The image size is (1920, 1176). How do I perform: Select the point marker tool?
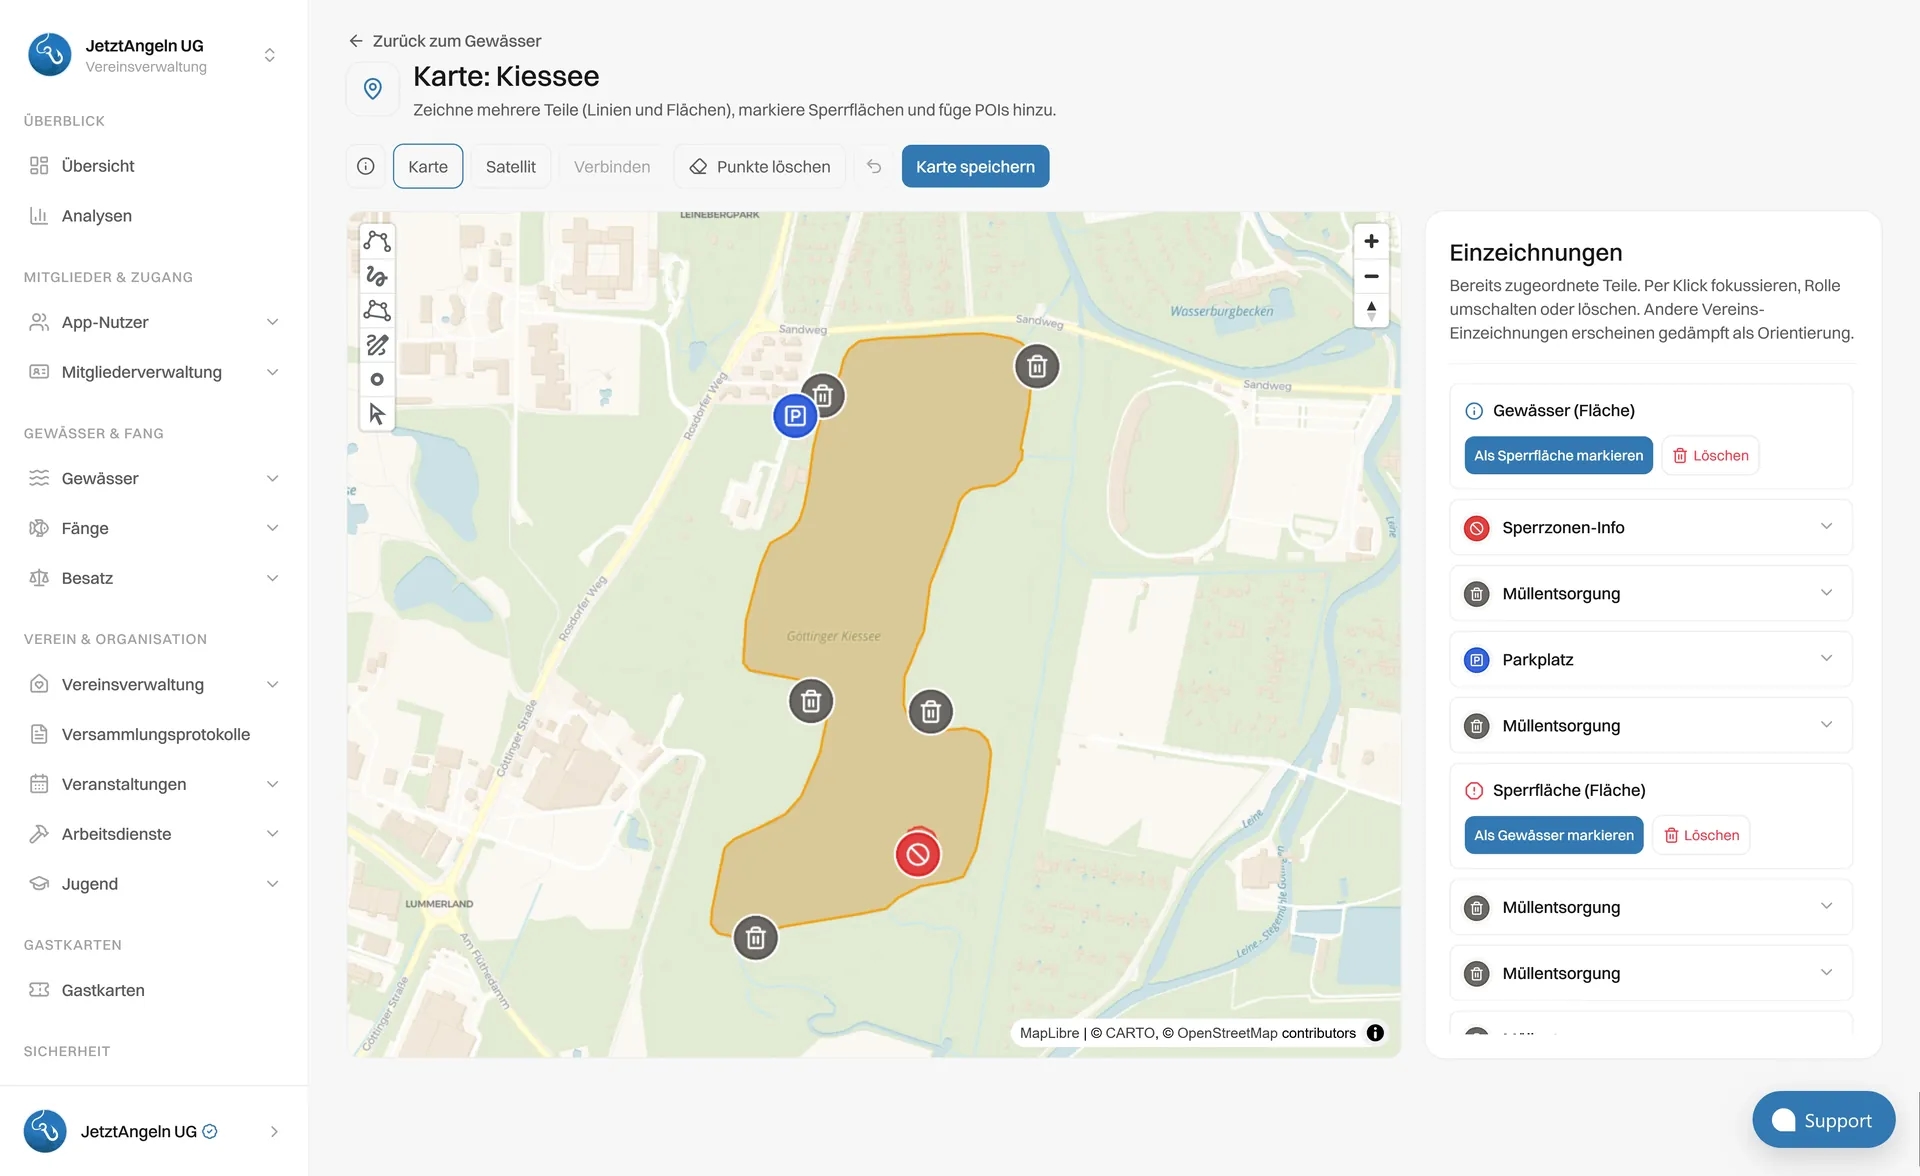pos(377,379)
